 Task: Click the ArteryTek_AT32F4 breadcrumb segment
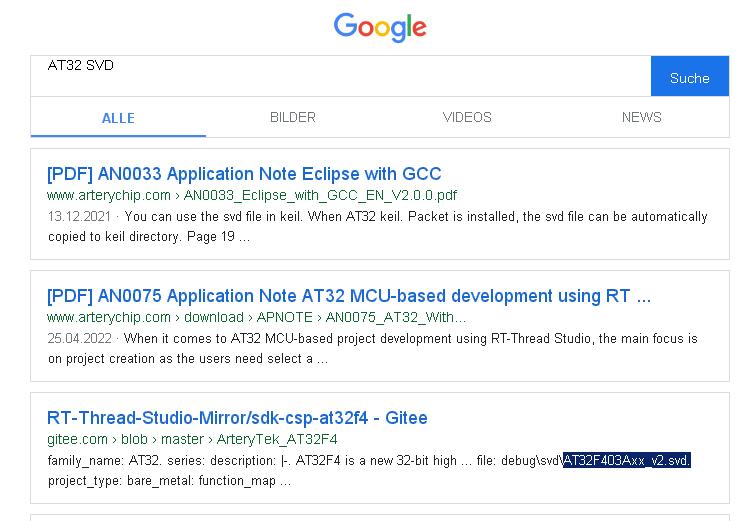(277, 439)
